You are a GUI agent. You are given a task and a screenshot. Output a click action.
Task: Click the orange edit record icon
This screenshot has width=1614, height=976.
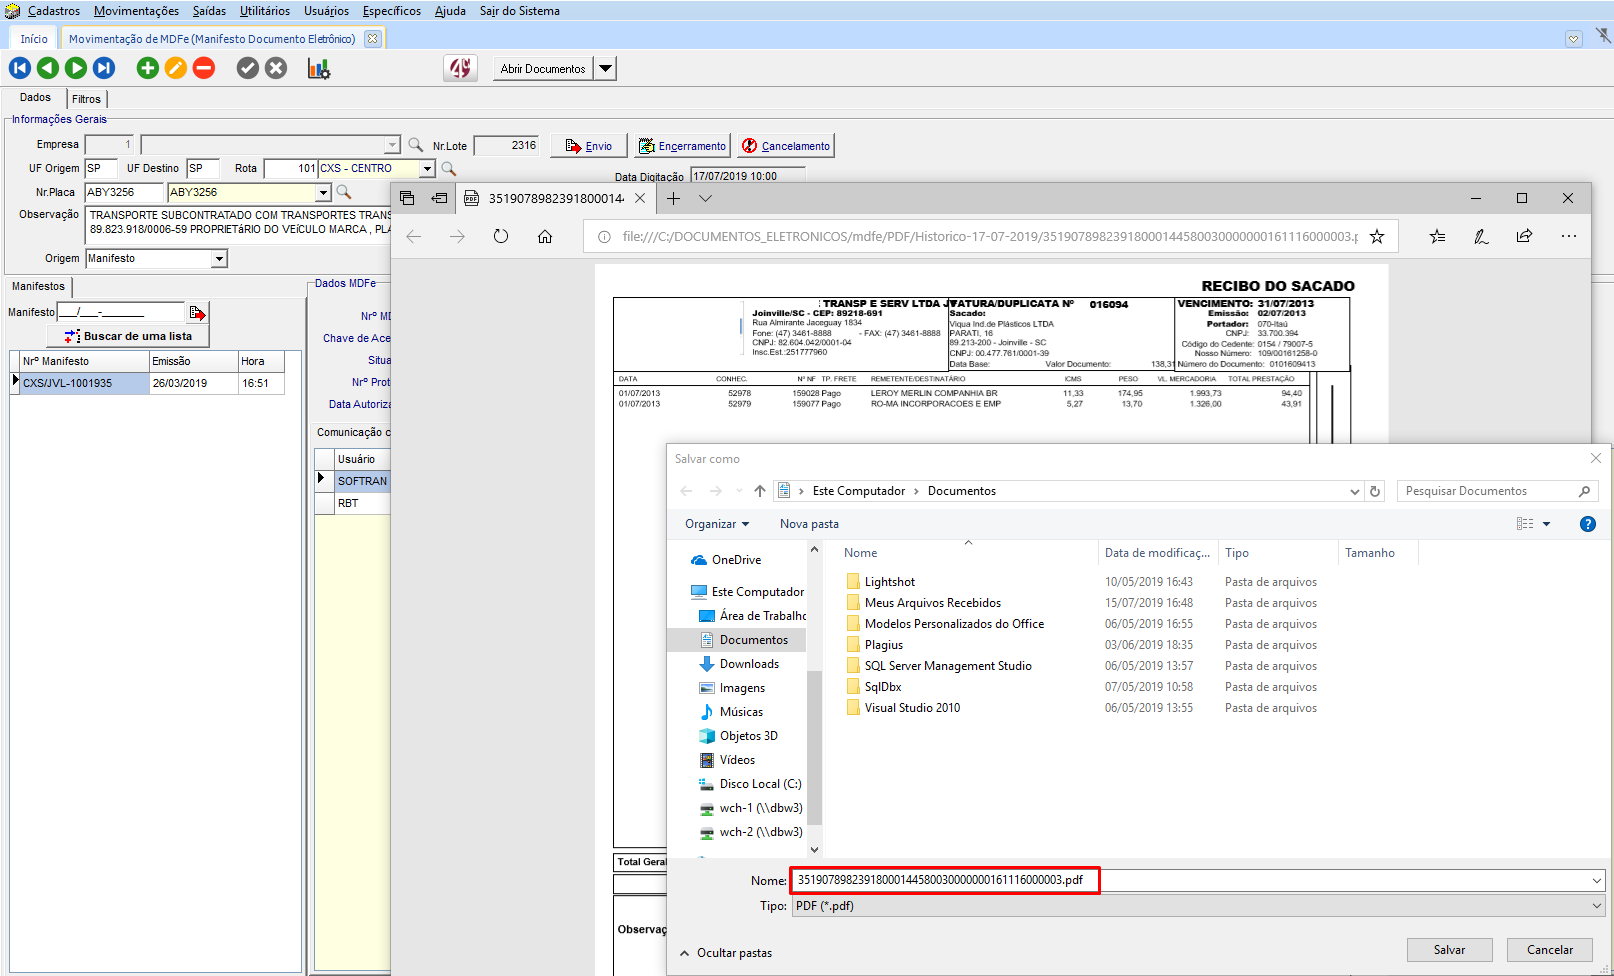[x=175, y=68]
